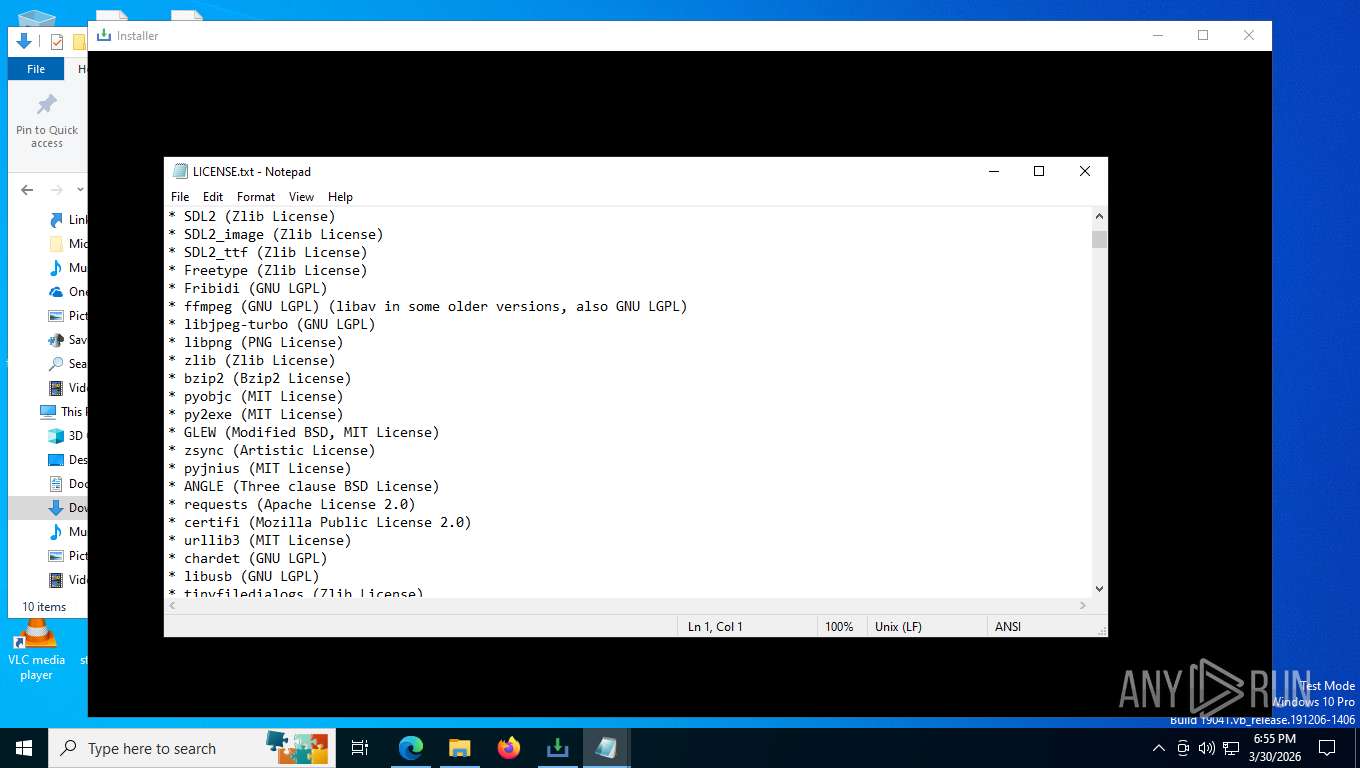
Task: Click the 'bzip2 (Bzip2 License)' line
Action: tap(260, 378)
